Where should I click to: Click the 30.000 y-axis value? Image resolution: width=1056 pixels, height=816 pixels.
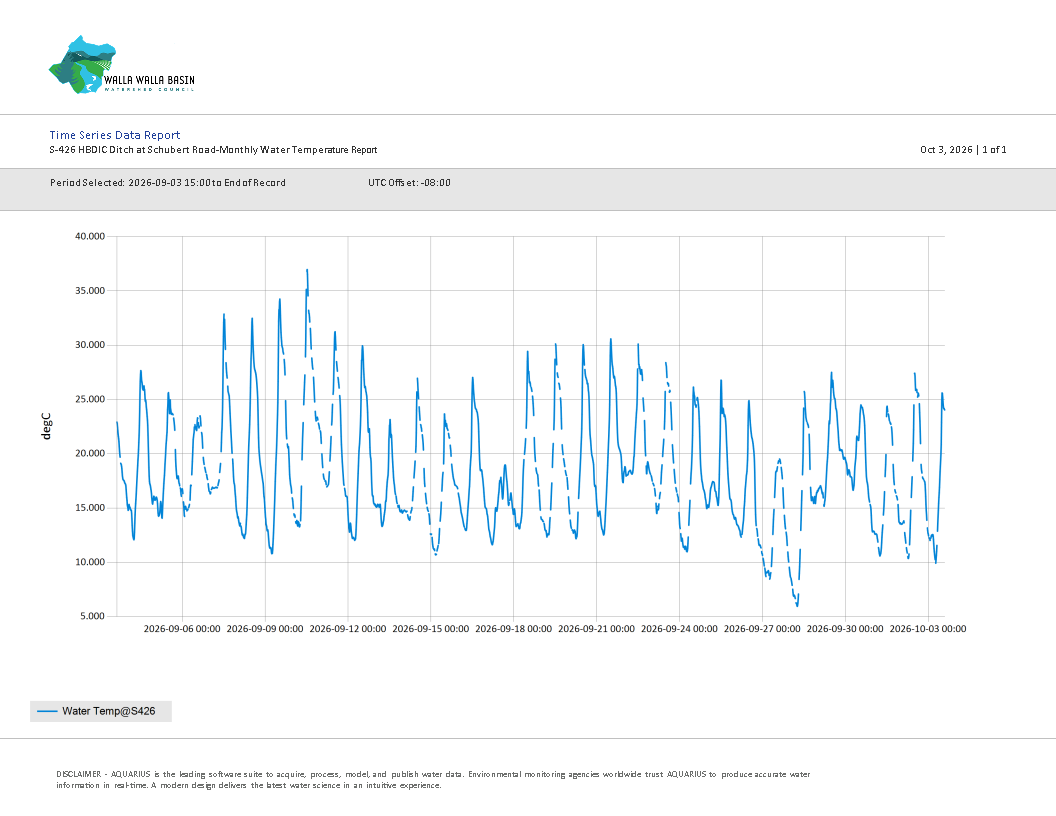[x=90, y=345]
